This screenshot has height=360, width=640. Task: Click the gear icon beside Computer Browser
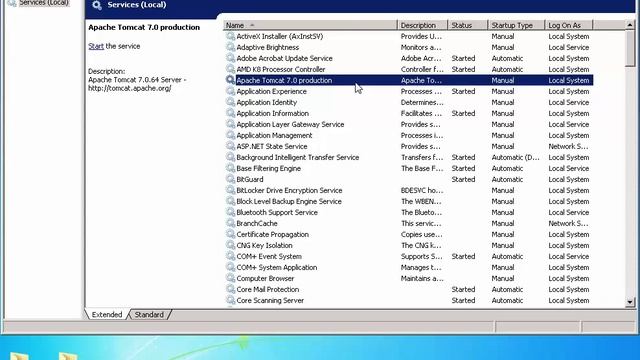click(x=230, y=278)
